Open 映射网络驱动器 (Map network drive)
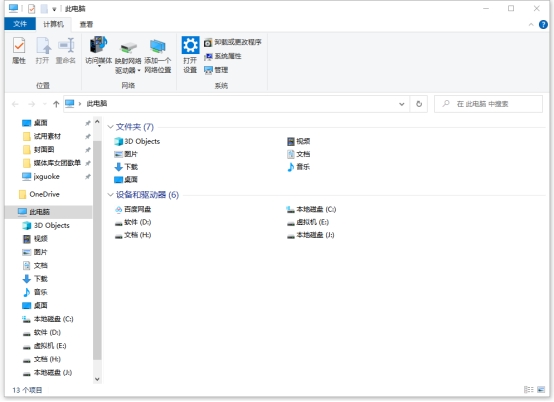The image size is (554, 402). click(x=128, y=57)
